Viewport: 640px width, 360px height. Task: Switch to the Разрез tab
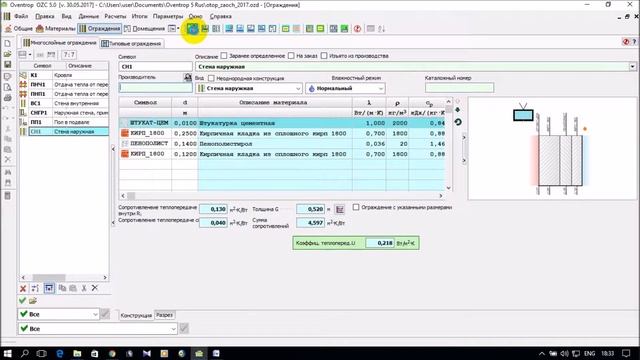coord(164,315)
